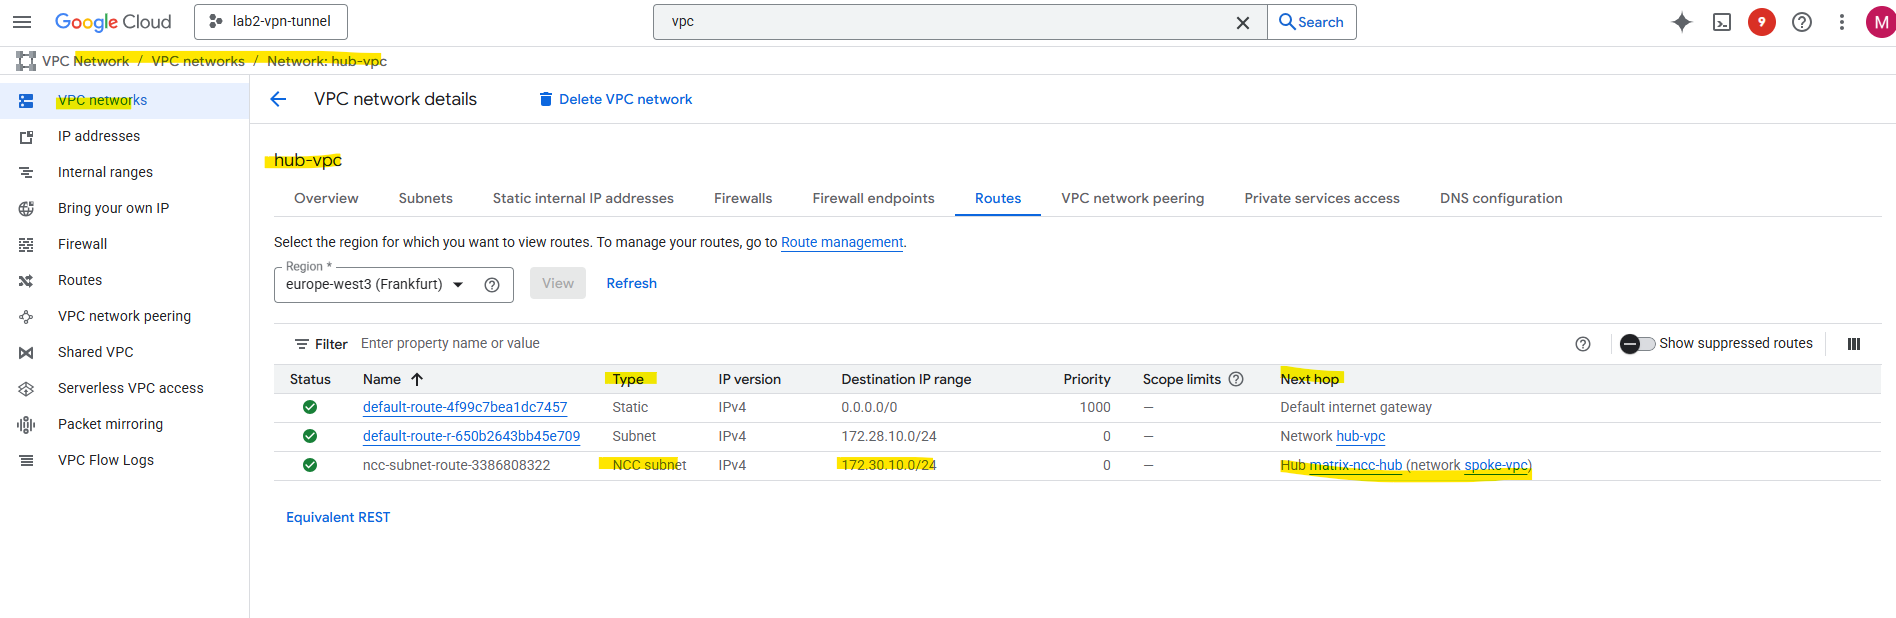Image resolution: width=1896 pixels, height=618 pixels.
Task: Open the Route management link
Action: click(x=841, y=242)
